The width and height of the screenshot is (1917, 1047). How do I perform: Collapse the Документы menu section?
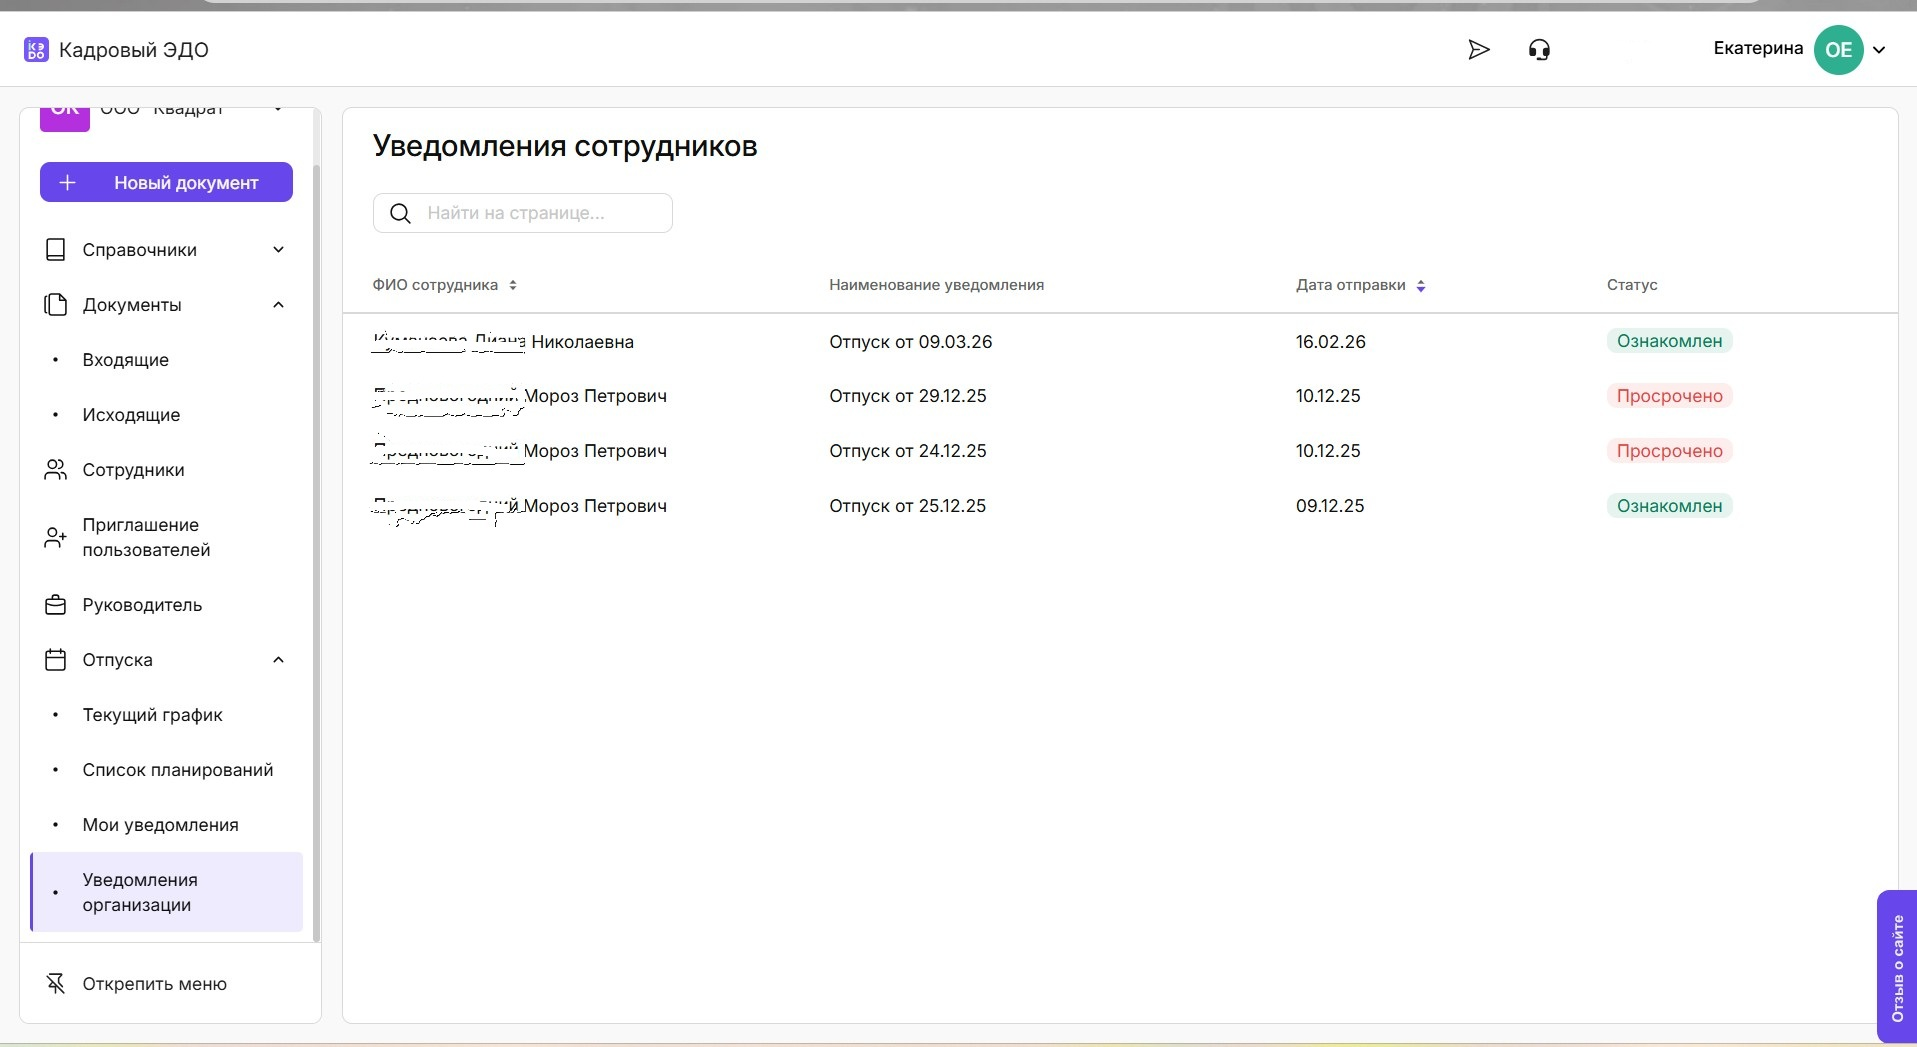(x=278, y=305)
